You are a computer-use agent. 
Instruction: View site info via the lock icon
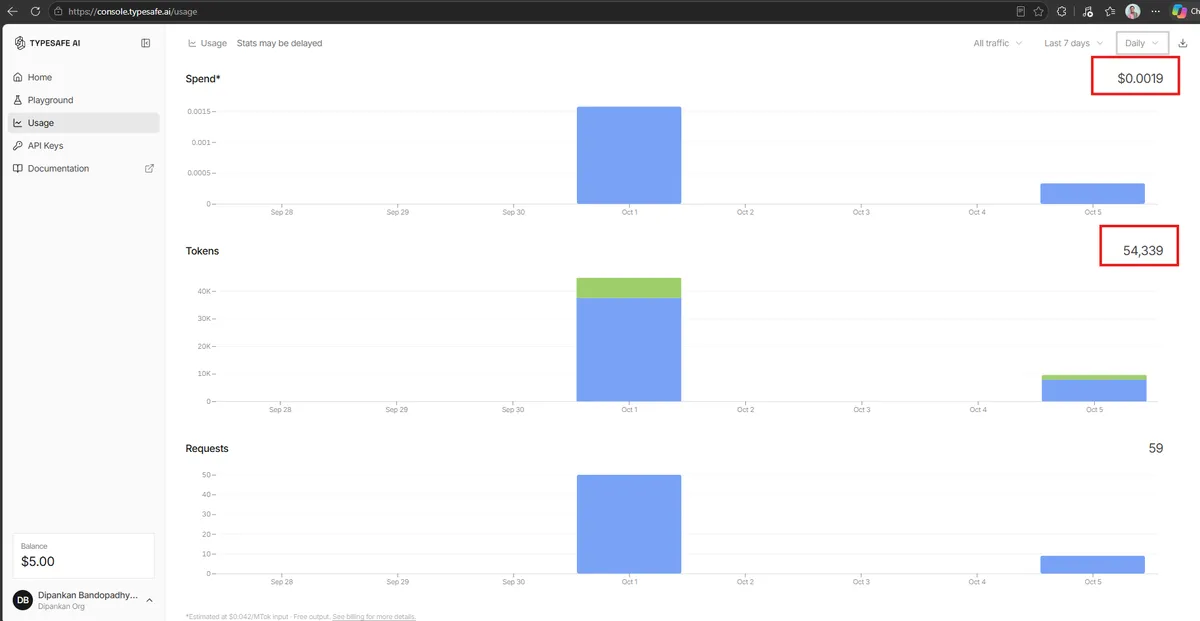tap(59, 11)
